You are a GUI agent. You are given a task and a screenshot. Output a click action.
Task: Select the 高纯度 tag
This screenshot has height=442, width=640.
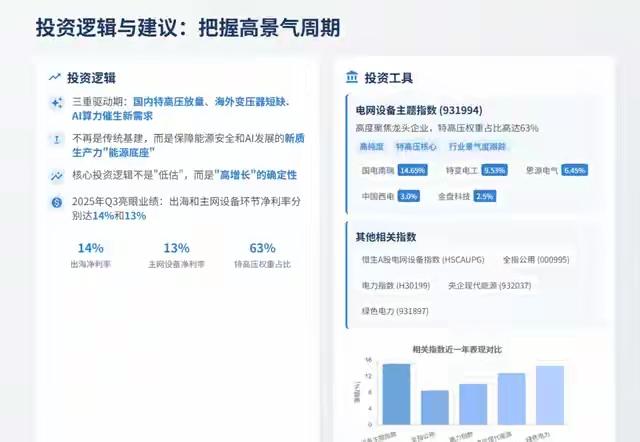click(x=371, y=147)
